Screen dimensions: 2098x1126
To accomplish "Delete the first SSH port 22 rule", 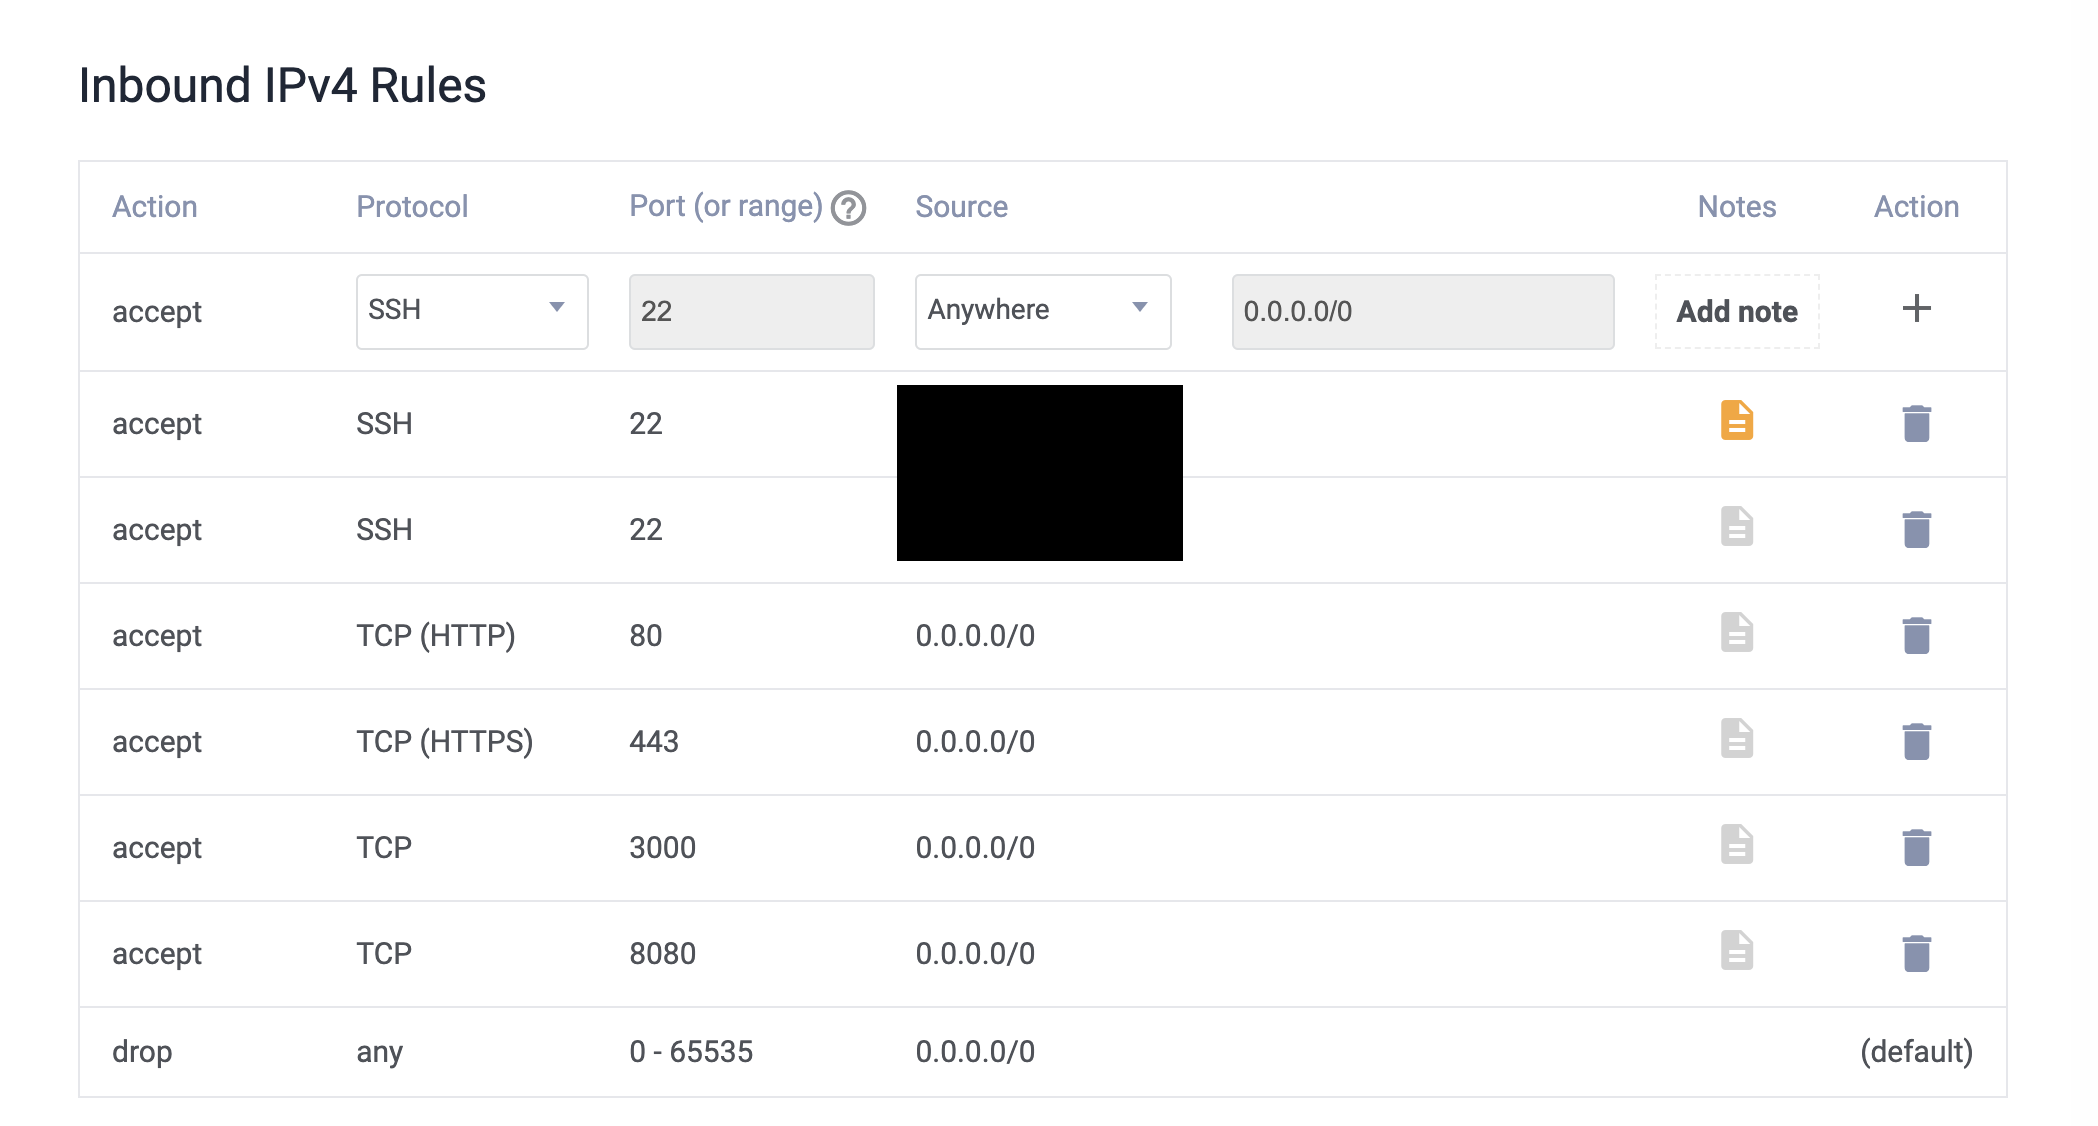I will (x=1916, y=423).
